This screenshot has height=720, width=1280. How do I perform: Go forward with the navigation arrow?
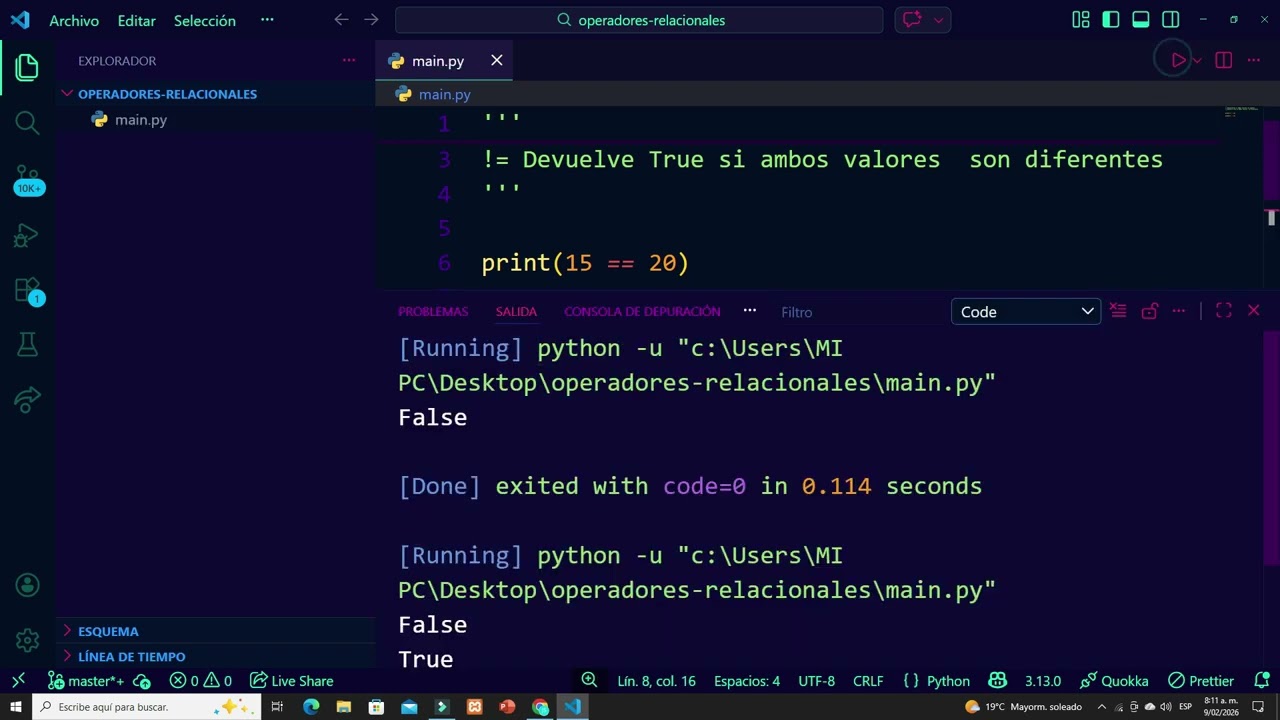(371, 20)
